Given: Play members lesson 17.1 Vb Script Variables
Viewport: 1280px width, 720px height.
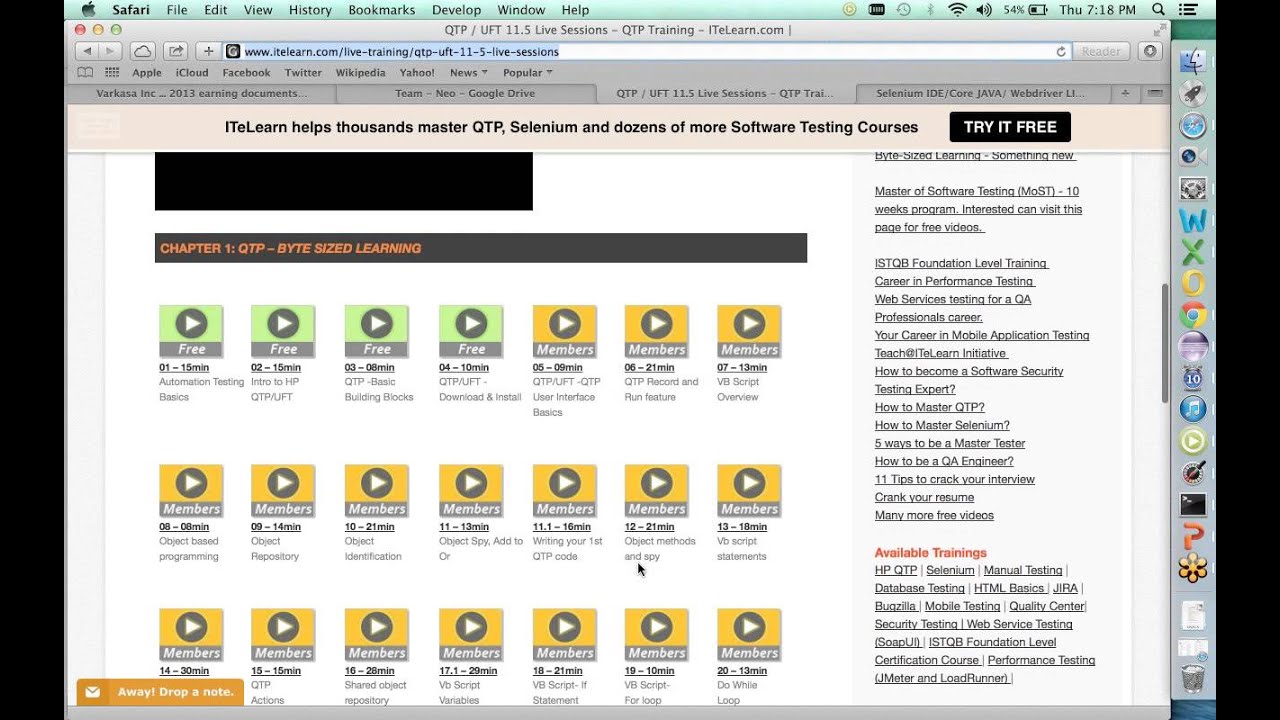Looking at the screenshot, I should pyautogui.click(x=471, y=634).
